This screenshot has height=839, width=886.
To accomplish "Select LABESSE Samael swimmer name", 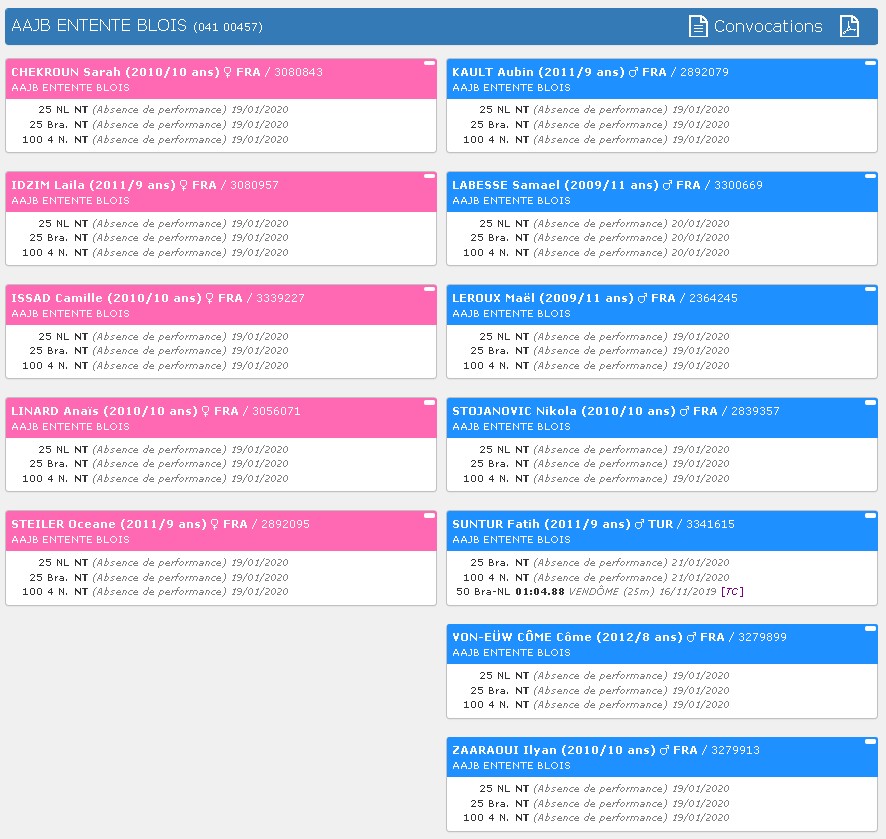I will pos(506,185).
